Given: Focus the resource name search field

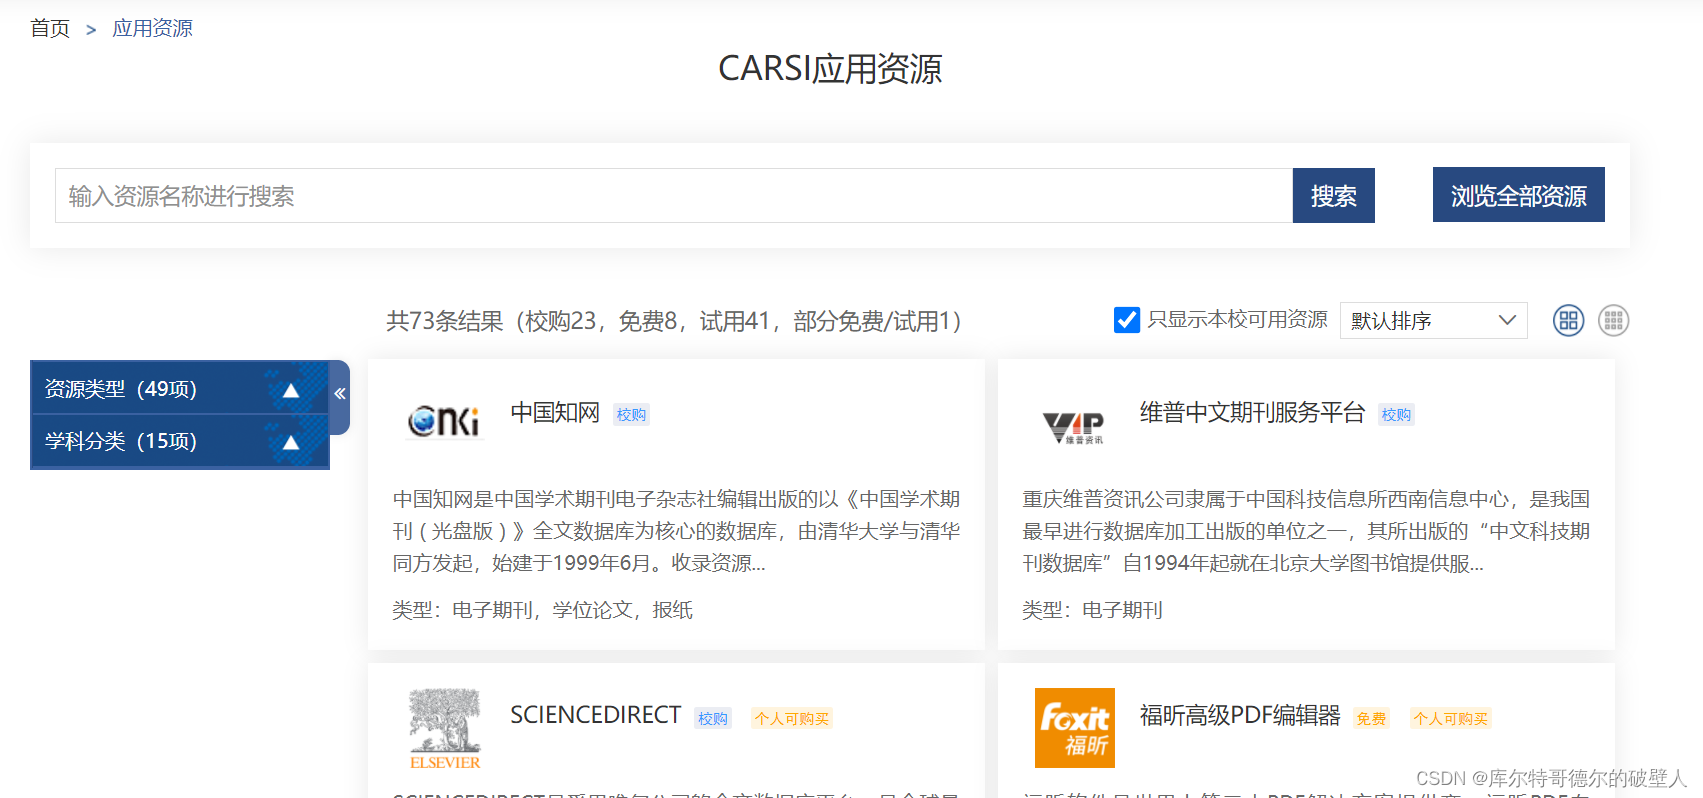Looking at the screenshot, I should tap(674, 195).
